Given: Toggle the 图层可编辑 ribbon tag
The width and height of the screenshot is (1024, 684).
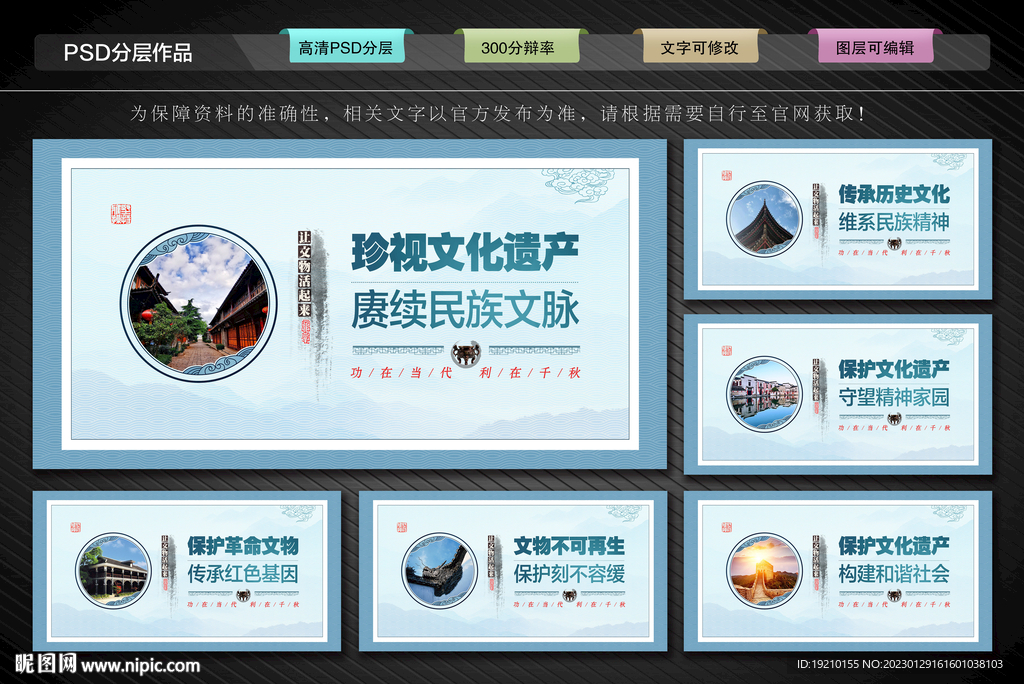Looking at the screenshot, I should pos(876,46).
